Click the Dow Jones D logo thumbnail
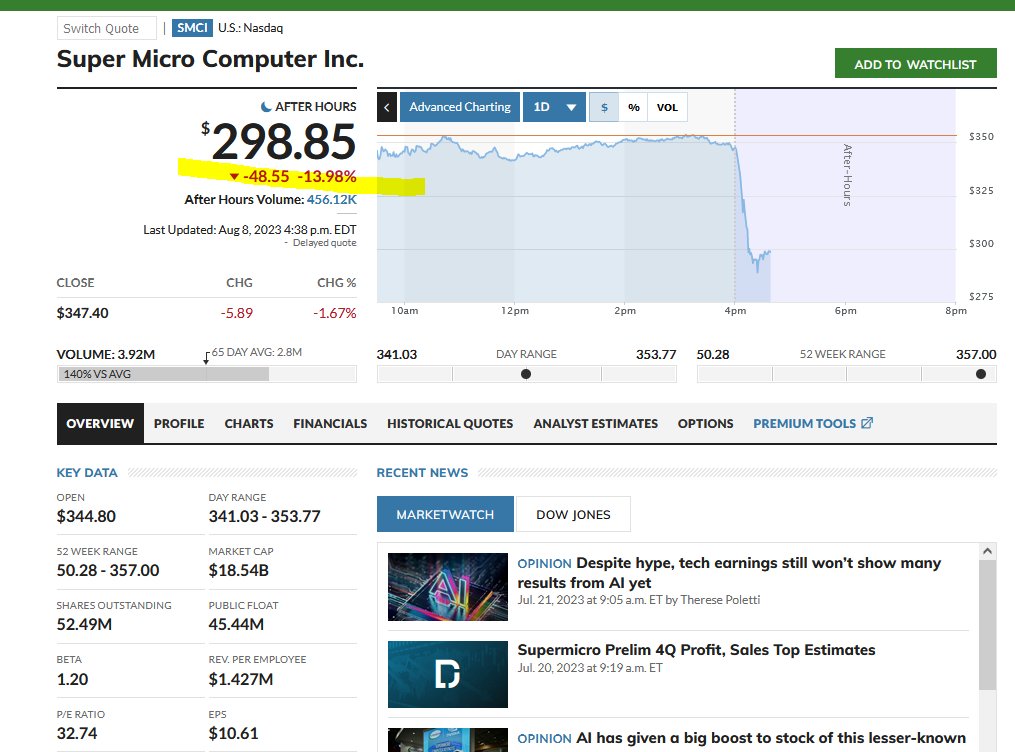1015x752 pixels. 448,674
